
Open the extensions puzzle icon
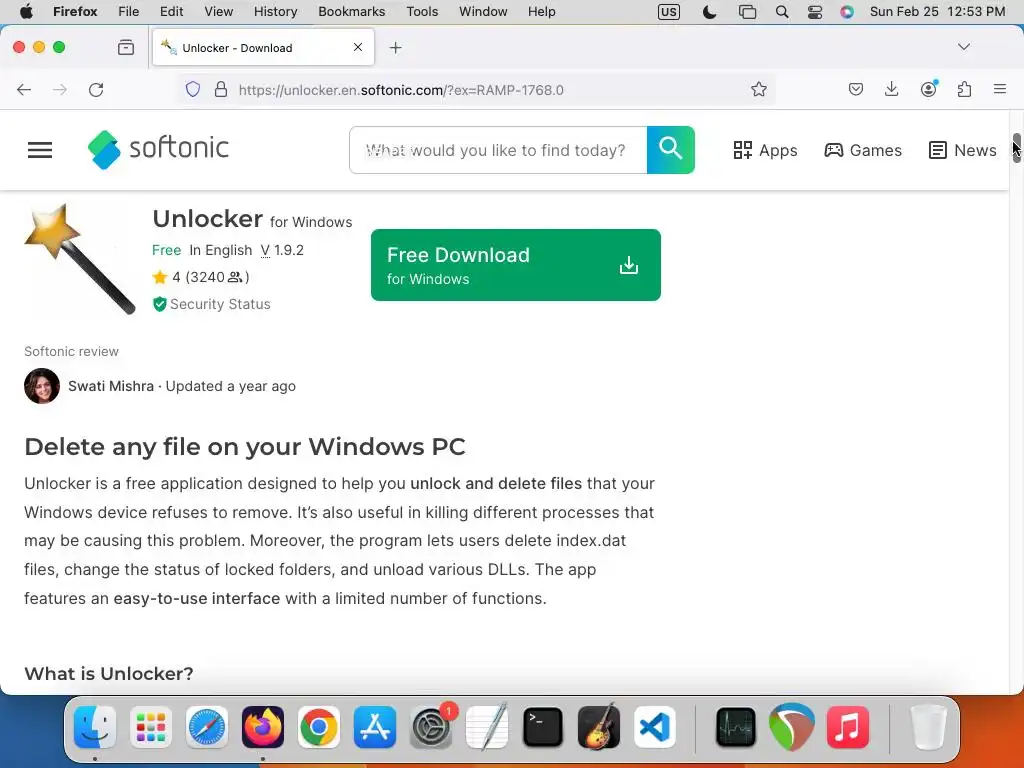965,89
